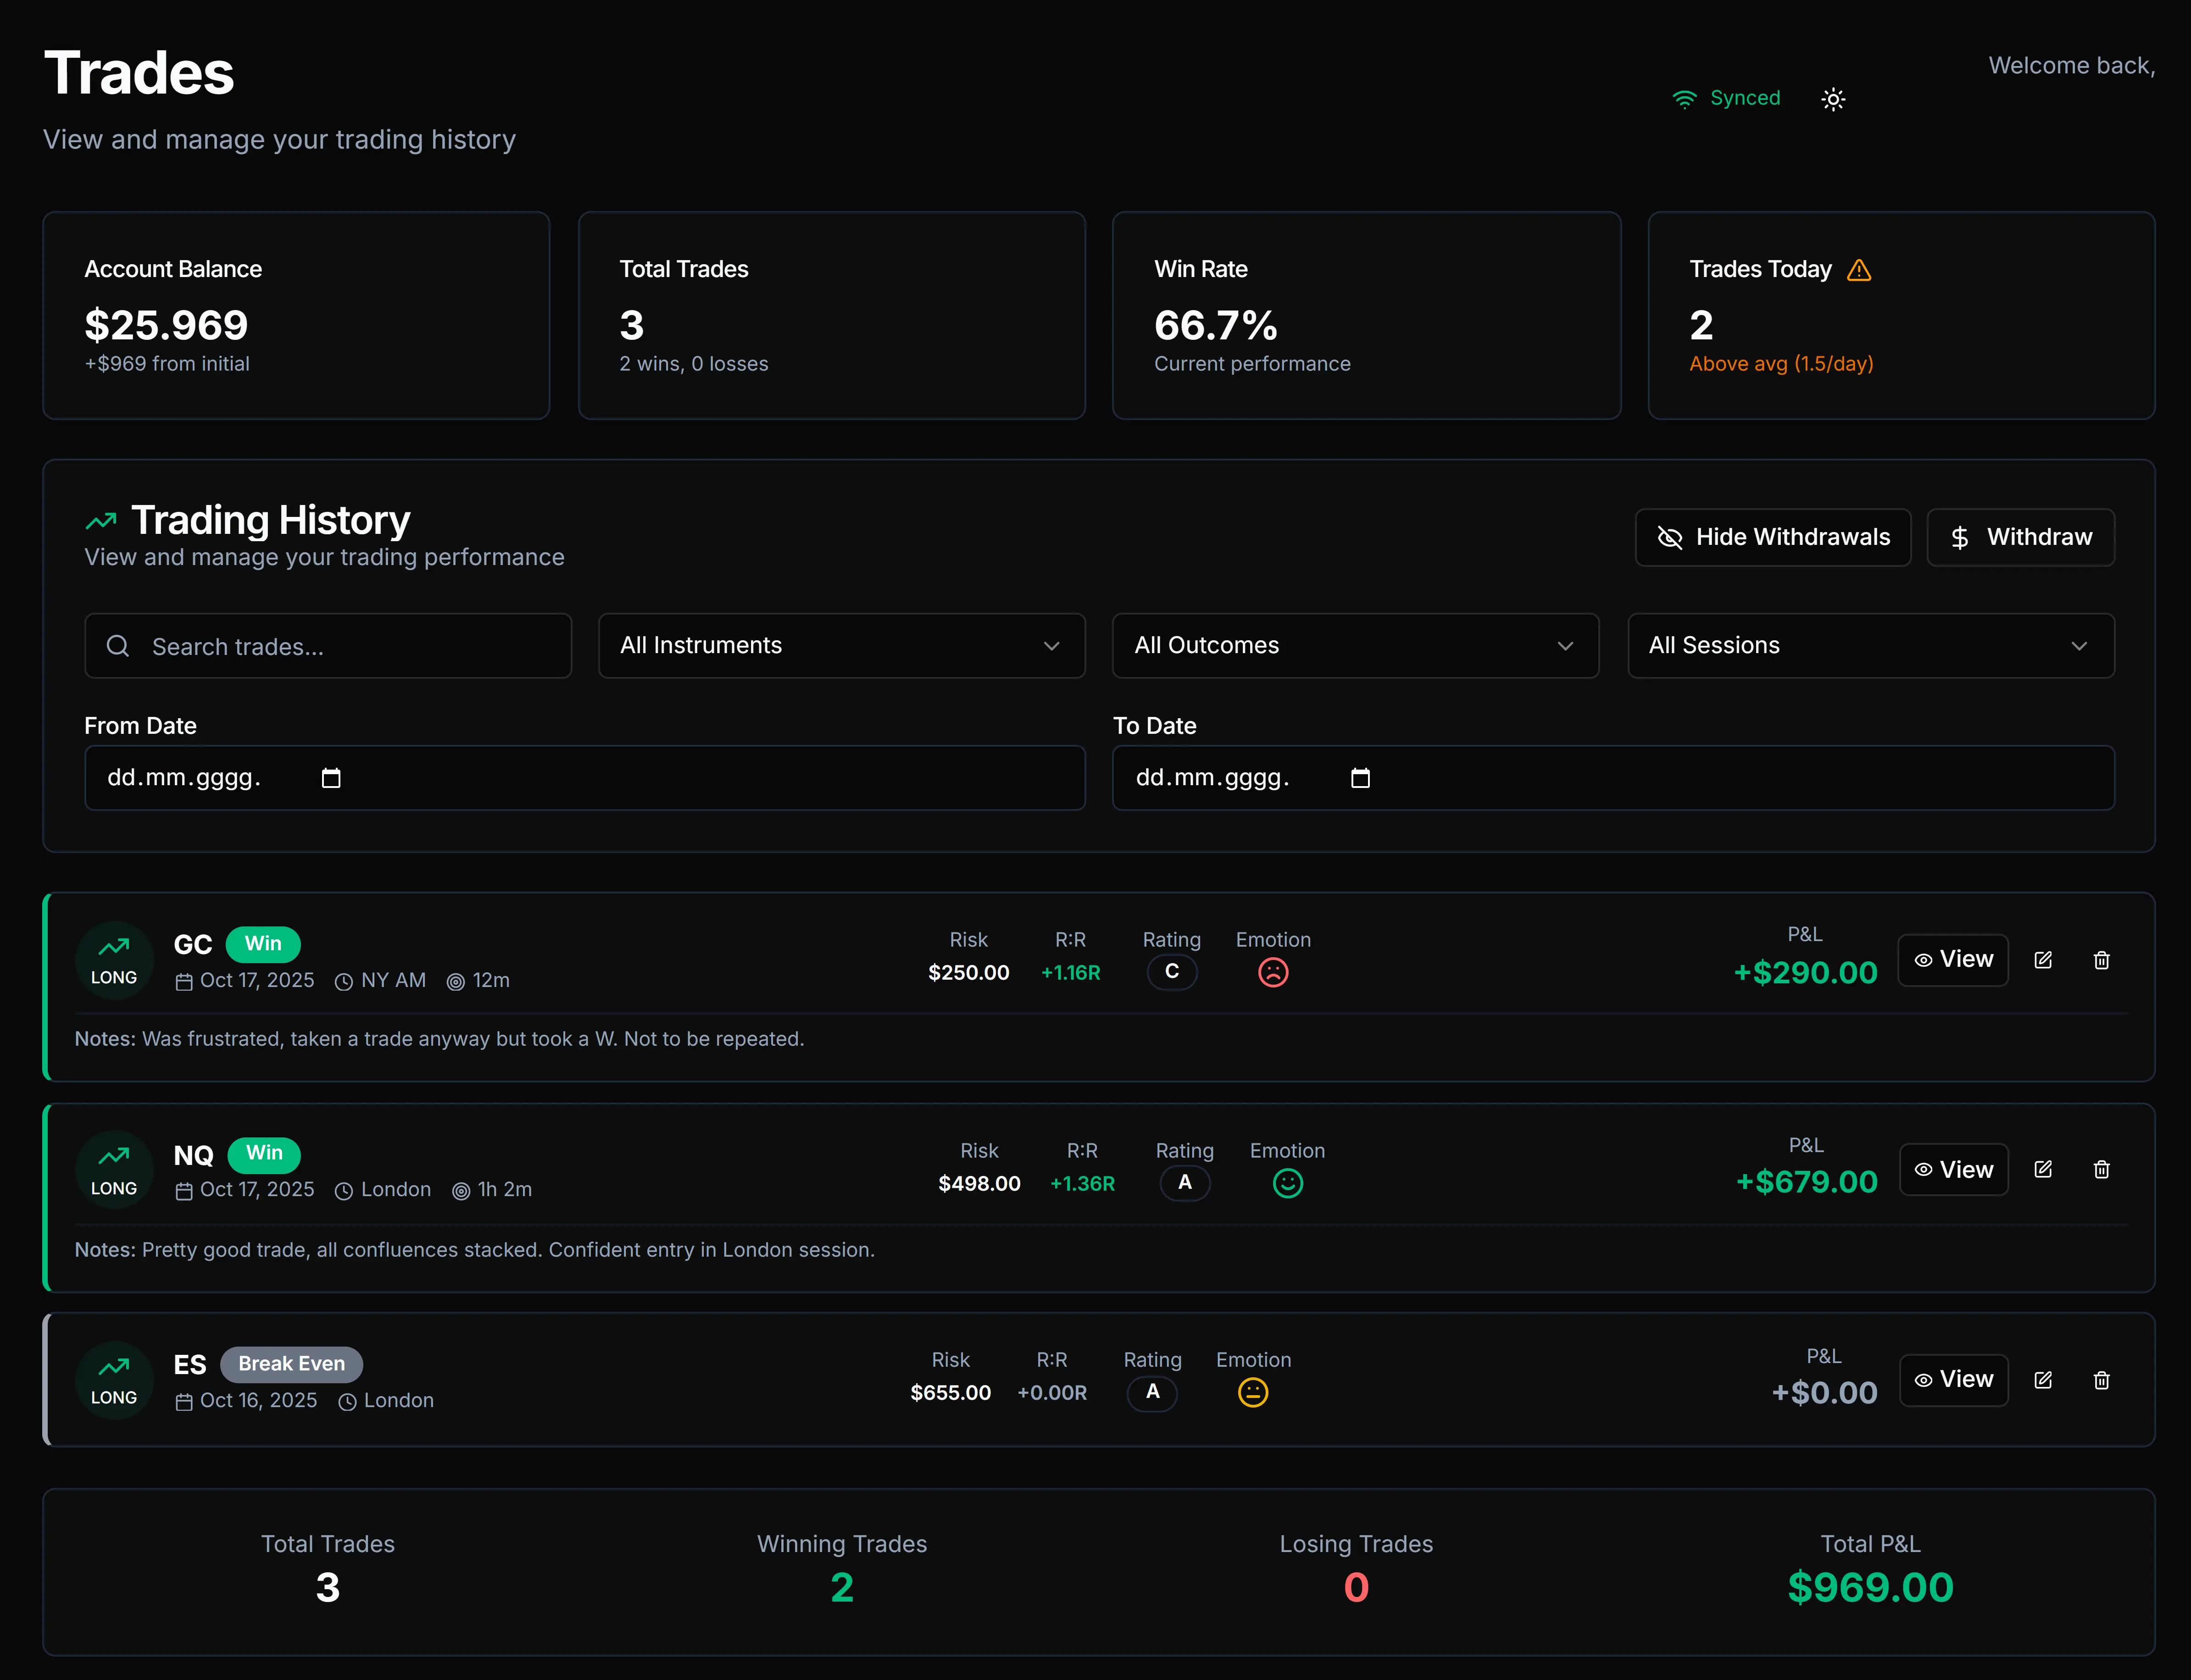Switch to light theme via sun icon

point(1833,98)
